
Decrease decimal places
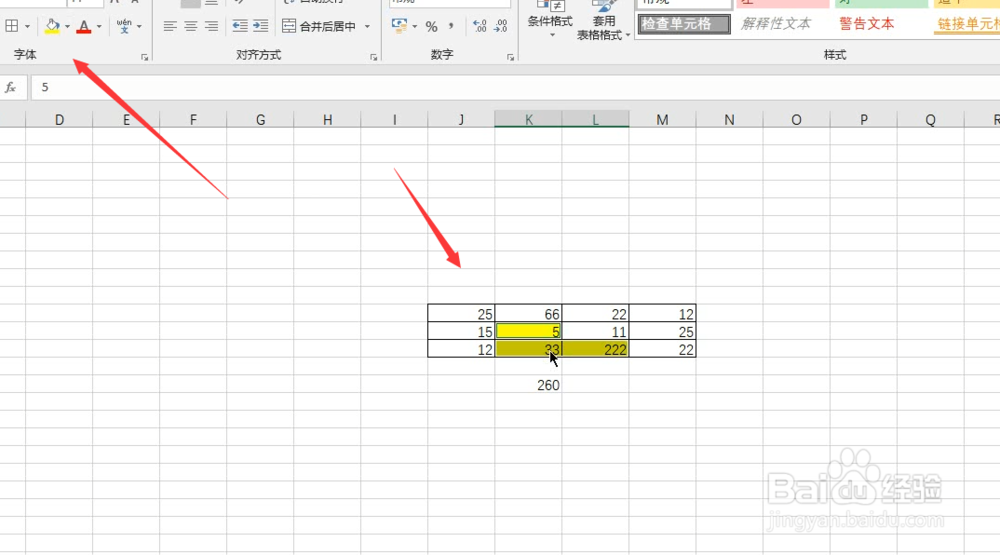click(501, 26)
